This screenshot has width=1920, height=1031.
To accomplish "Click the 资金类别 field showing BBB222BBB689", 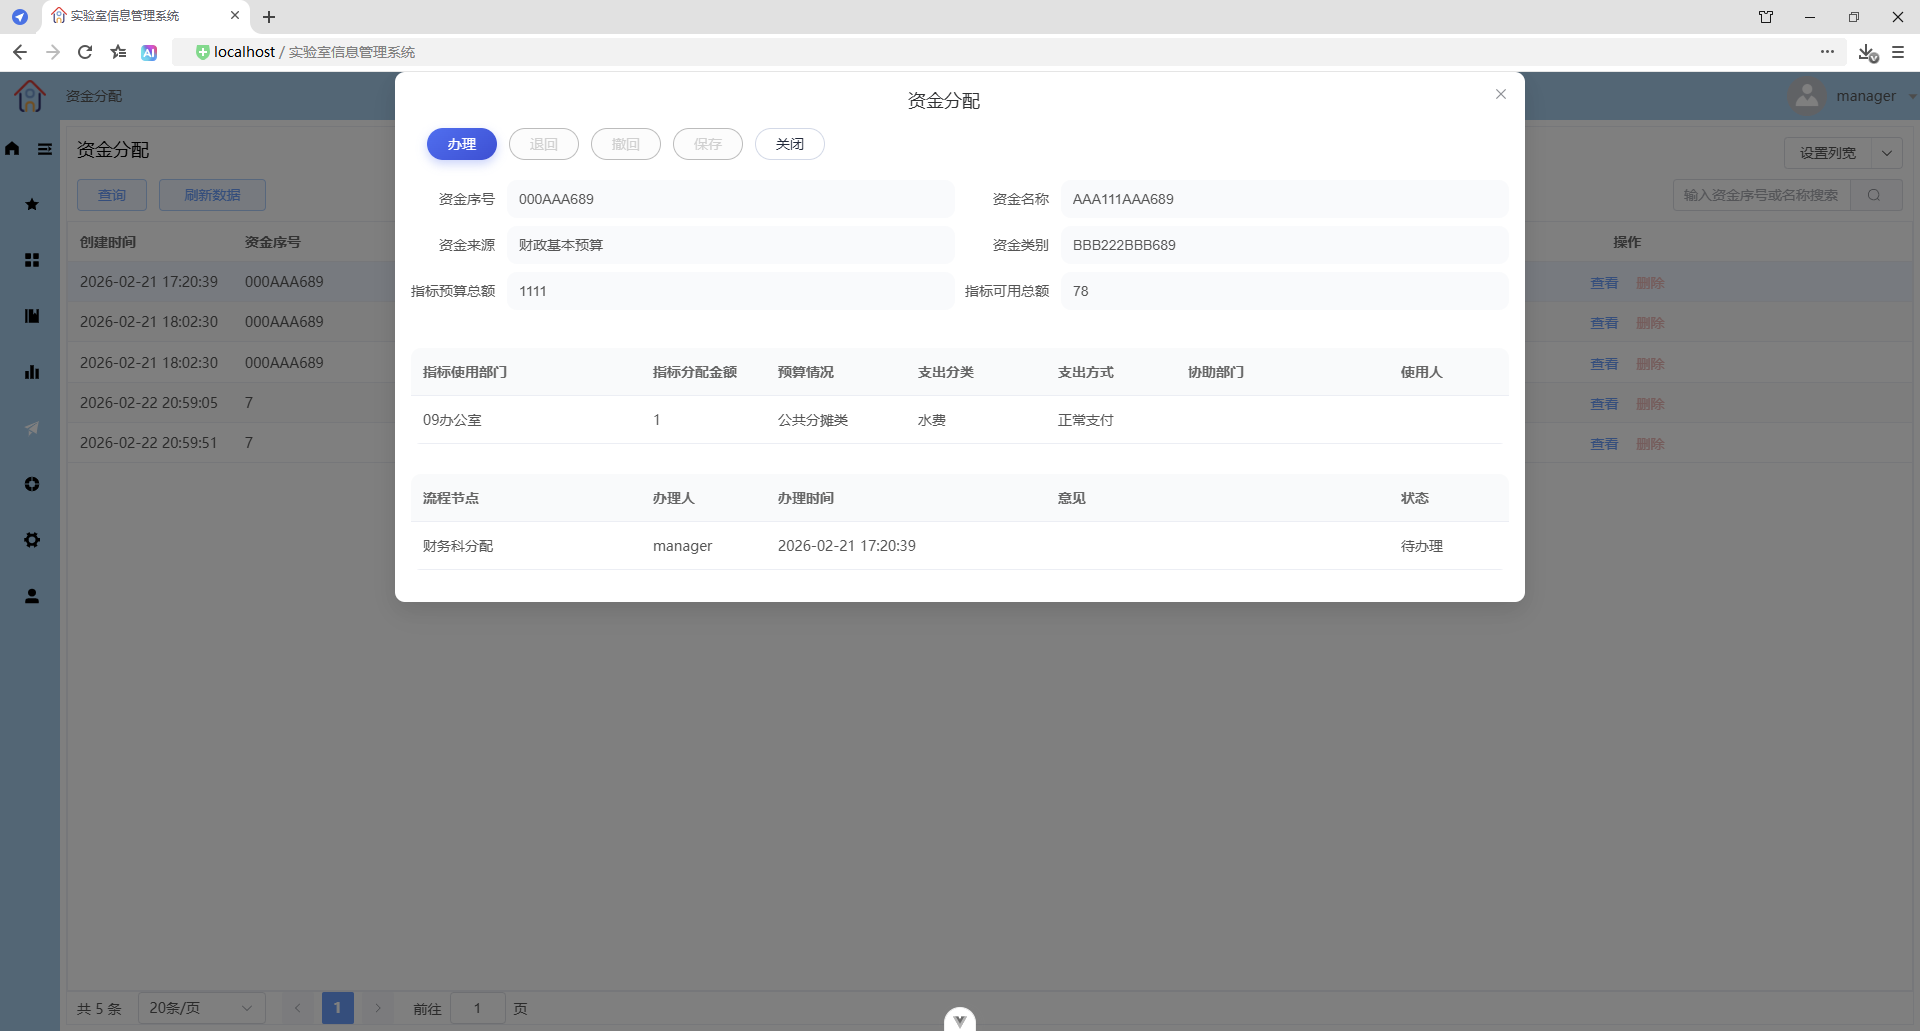I will click(x=1285, y=245).
